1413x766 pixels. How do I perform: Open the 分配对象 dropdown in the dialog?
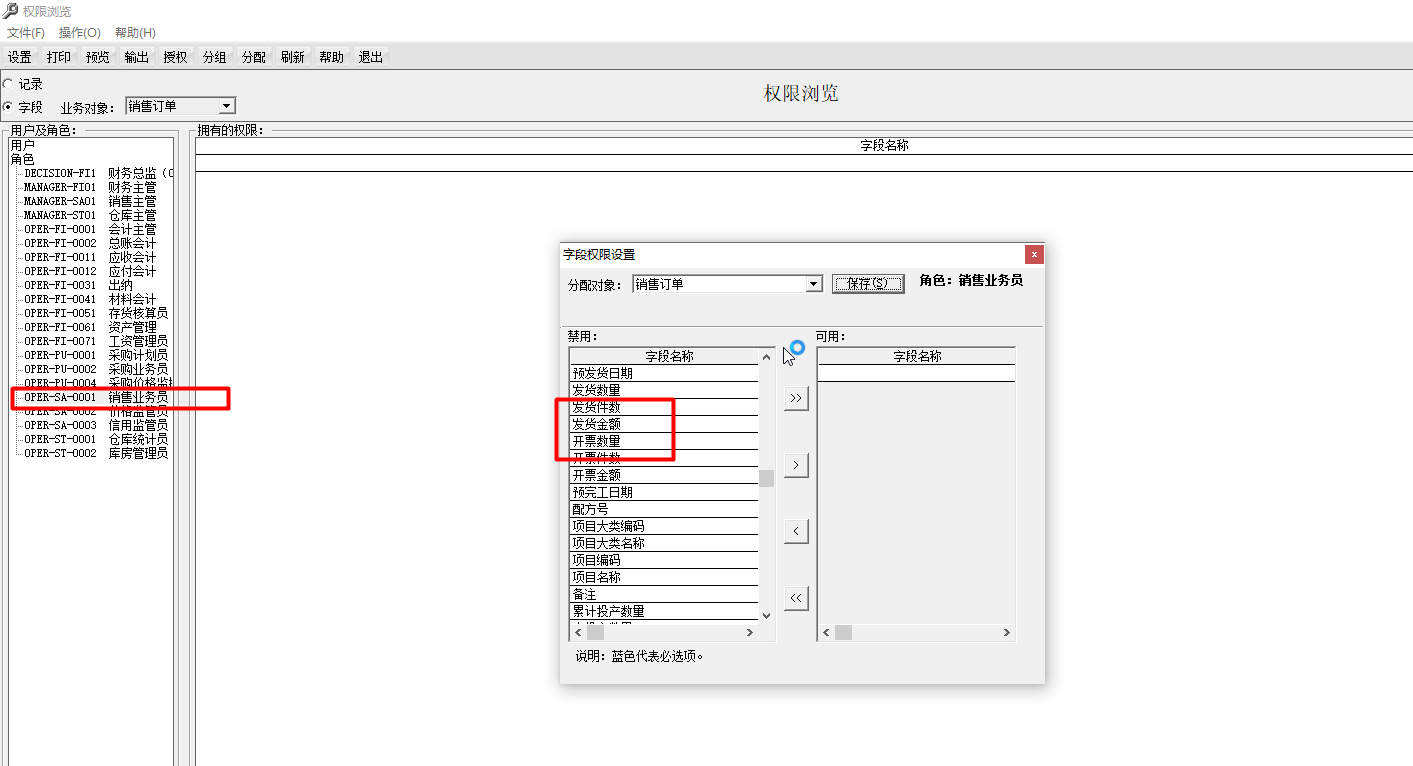click(813, 284)
